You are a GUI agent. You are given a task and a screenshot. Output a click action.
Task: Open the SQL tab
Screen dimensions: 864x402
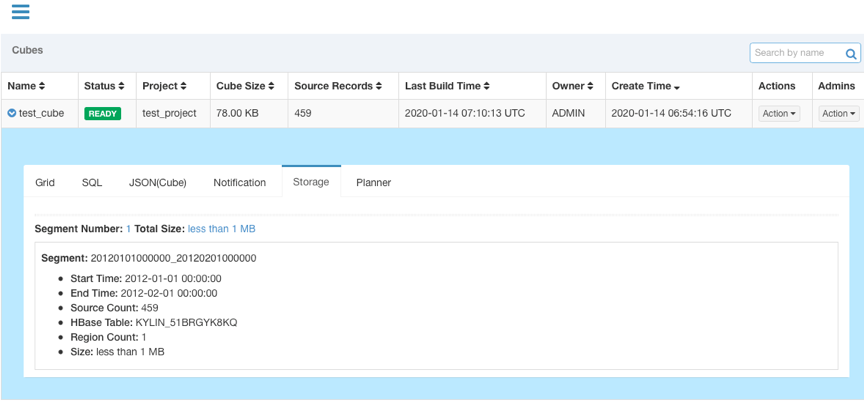click(x=92, y=182)
